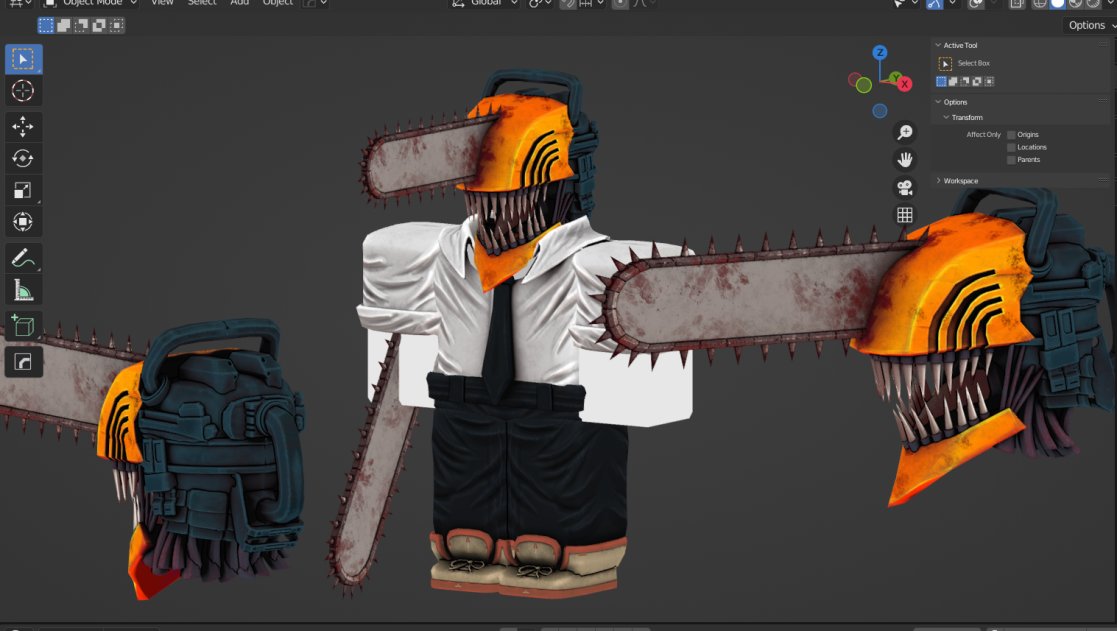The height and width of the screenshot is (631, 1117).
Task: Toggle Invert mode in Active Tool panel
Action: [x=977, y=81]
